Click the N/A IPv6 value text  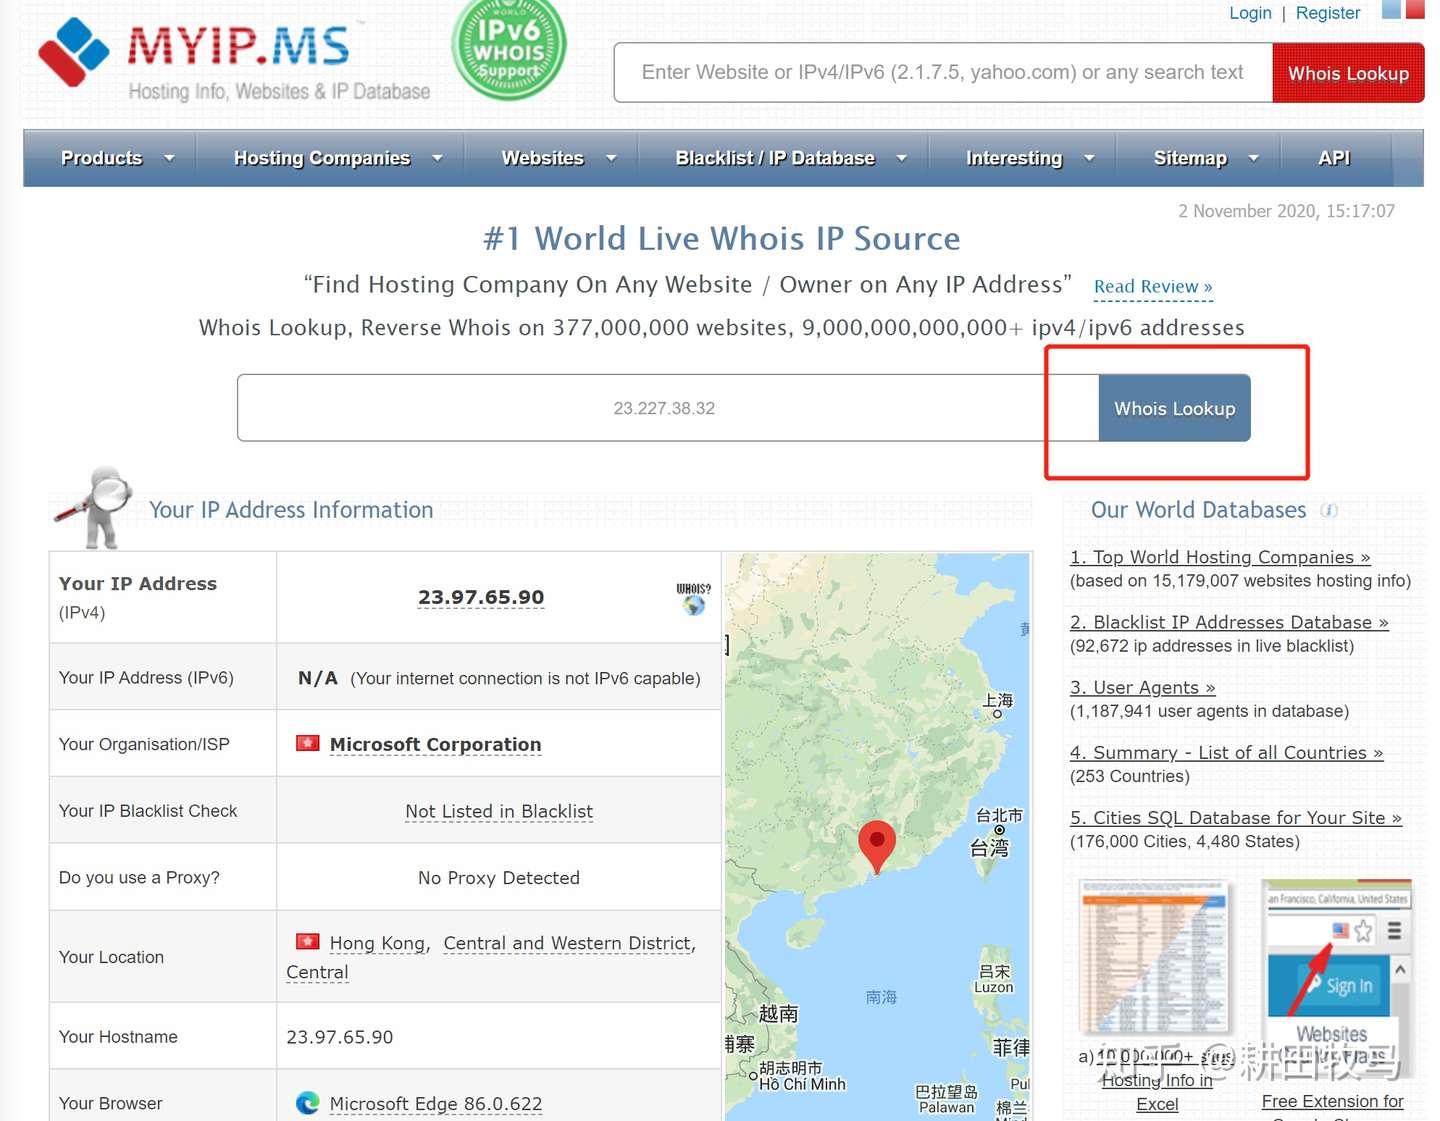[318, 678]
